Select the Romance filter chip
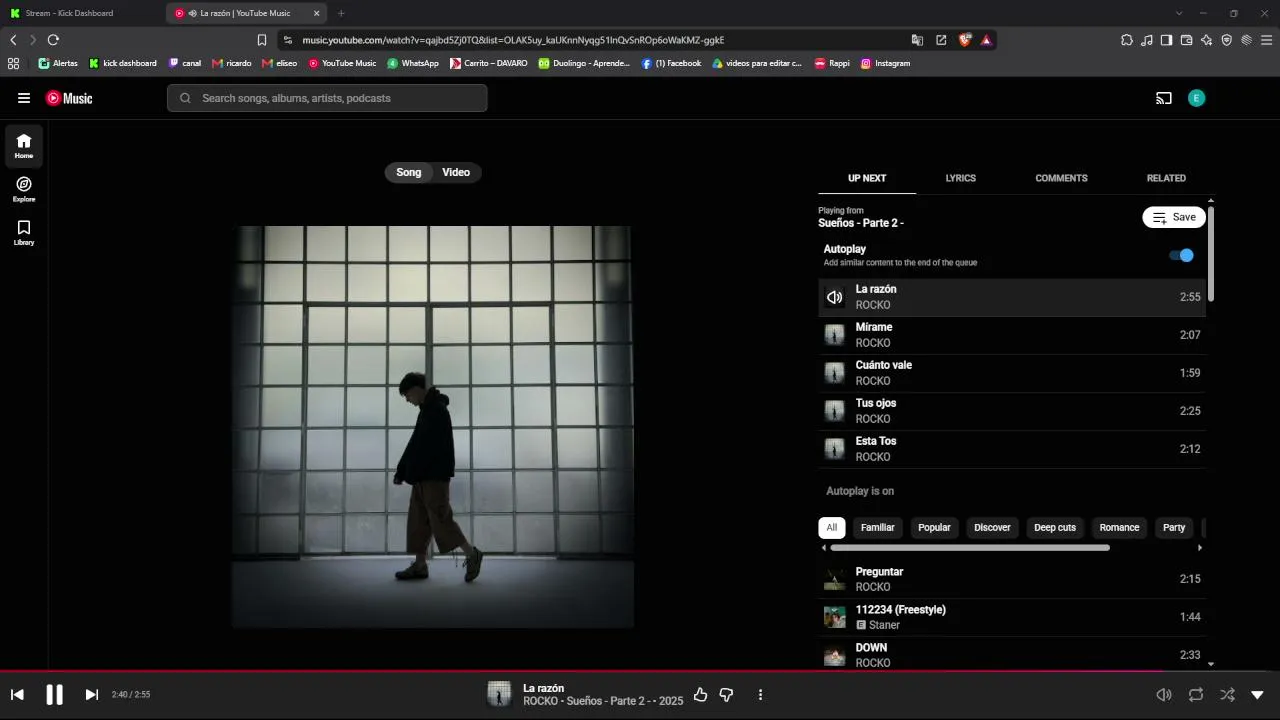 (x=1119, y=527)
